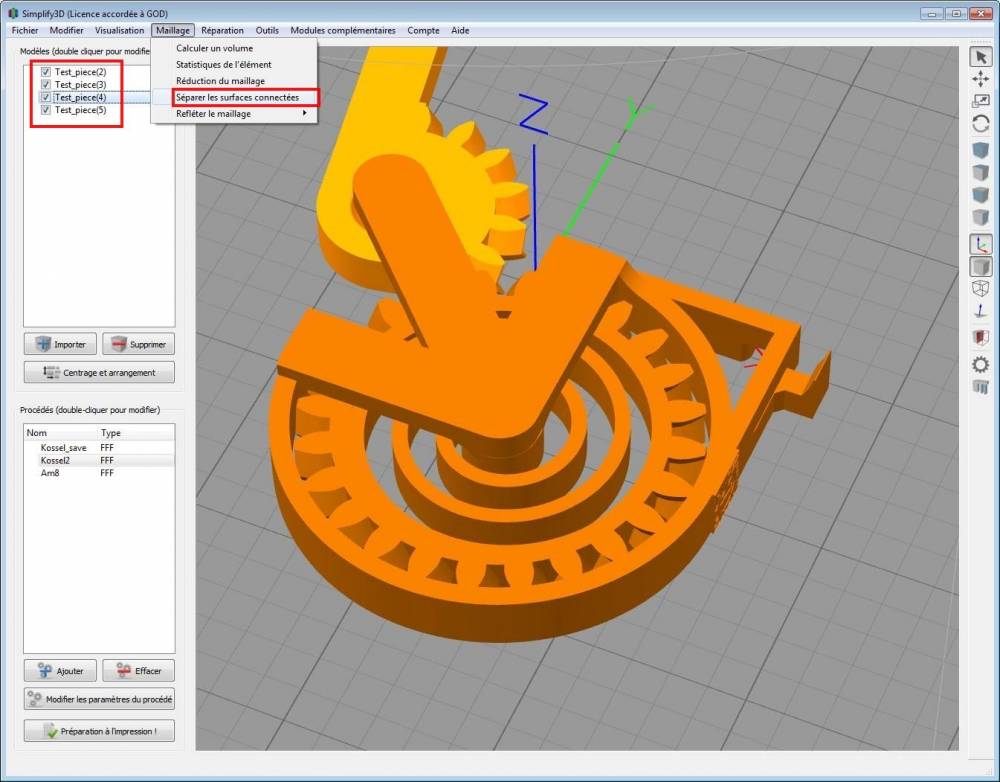This screenshot has width=1000, height=782.
Task: Toggle point normals display
Action: point(980,311)
